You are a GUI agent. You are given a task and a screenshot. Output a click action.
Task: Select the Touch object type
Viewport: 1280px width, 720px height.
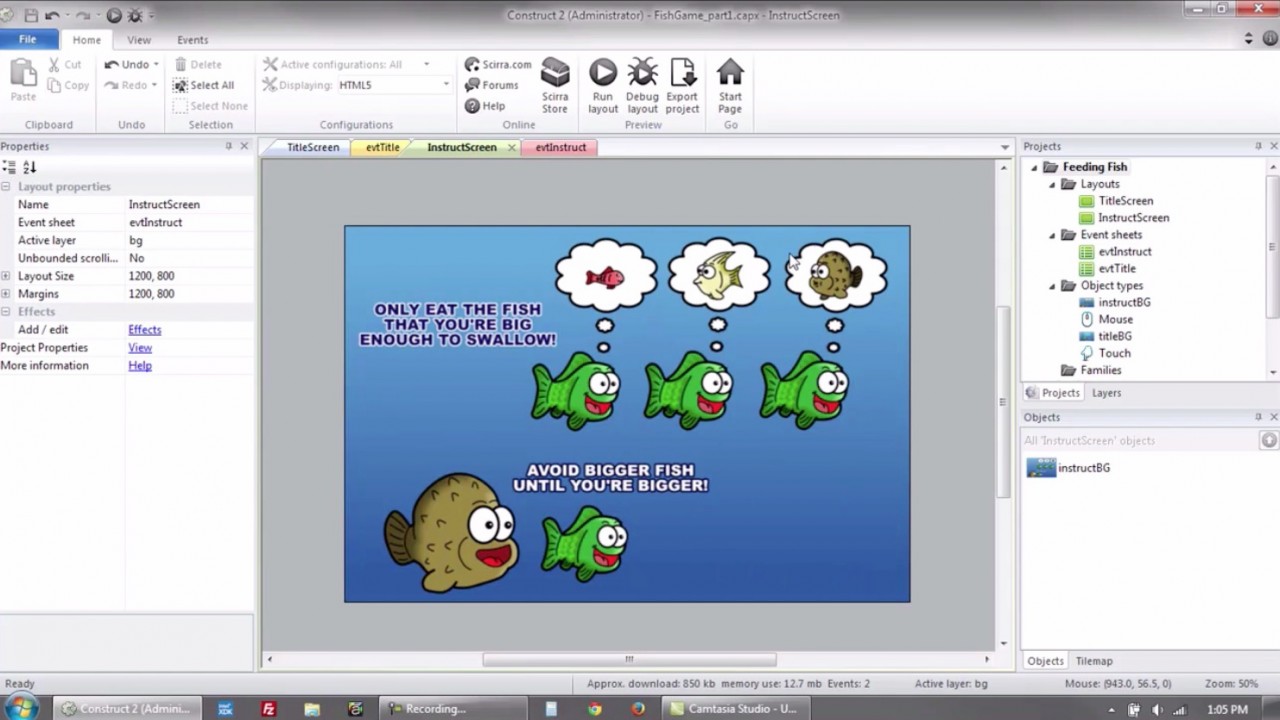coord(1114,353)
